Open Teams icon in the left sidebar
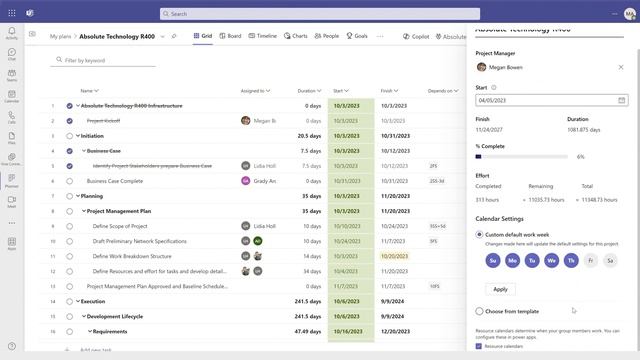 coord(12,75)
